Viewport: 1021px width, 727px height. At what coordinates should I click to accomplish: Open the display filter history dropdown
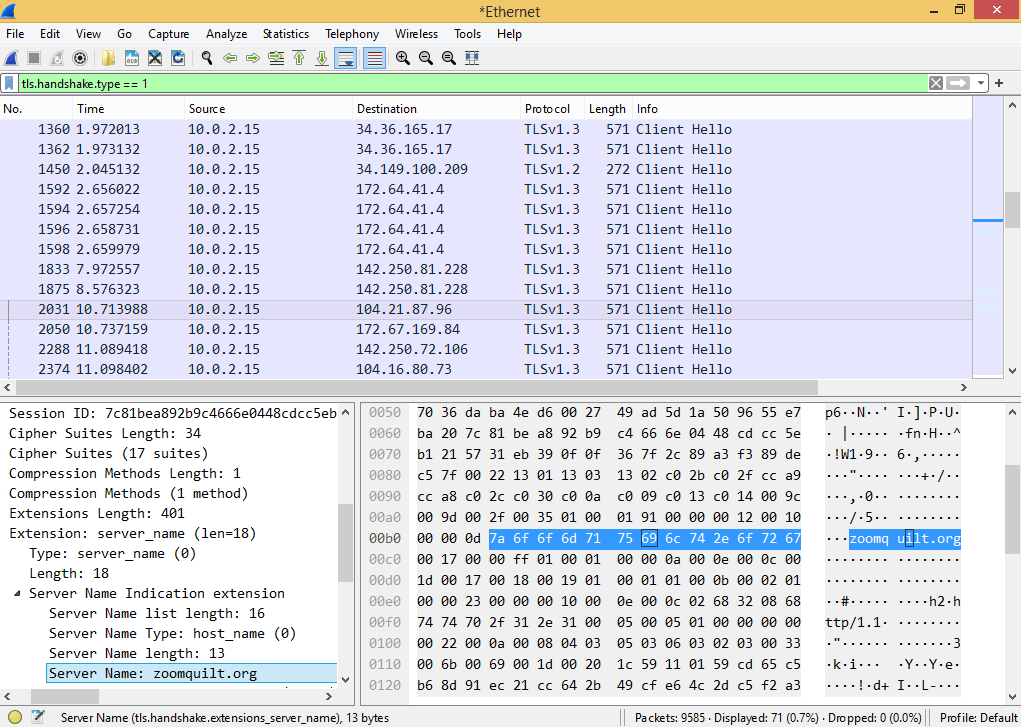click(x=981, y=83)
